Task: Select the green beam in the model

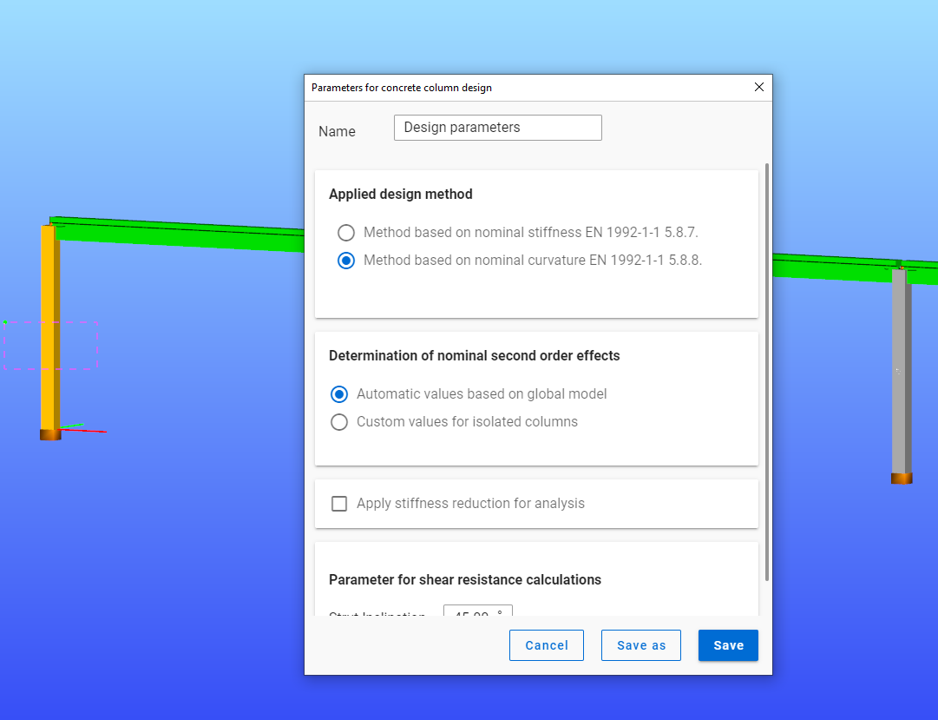Action: 179,233
